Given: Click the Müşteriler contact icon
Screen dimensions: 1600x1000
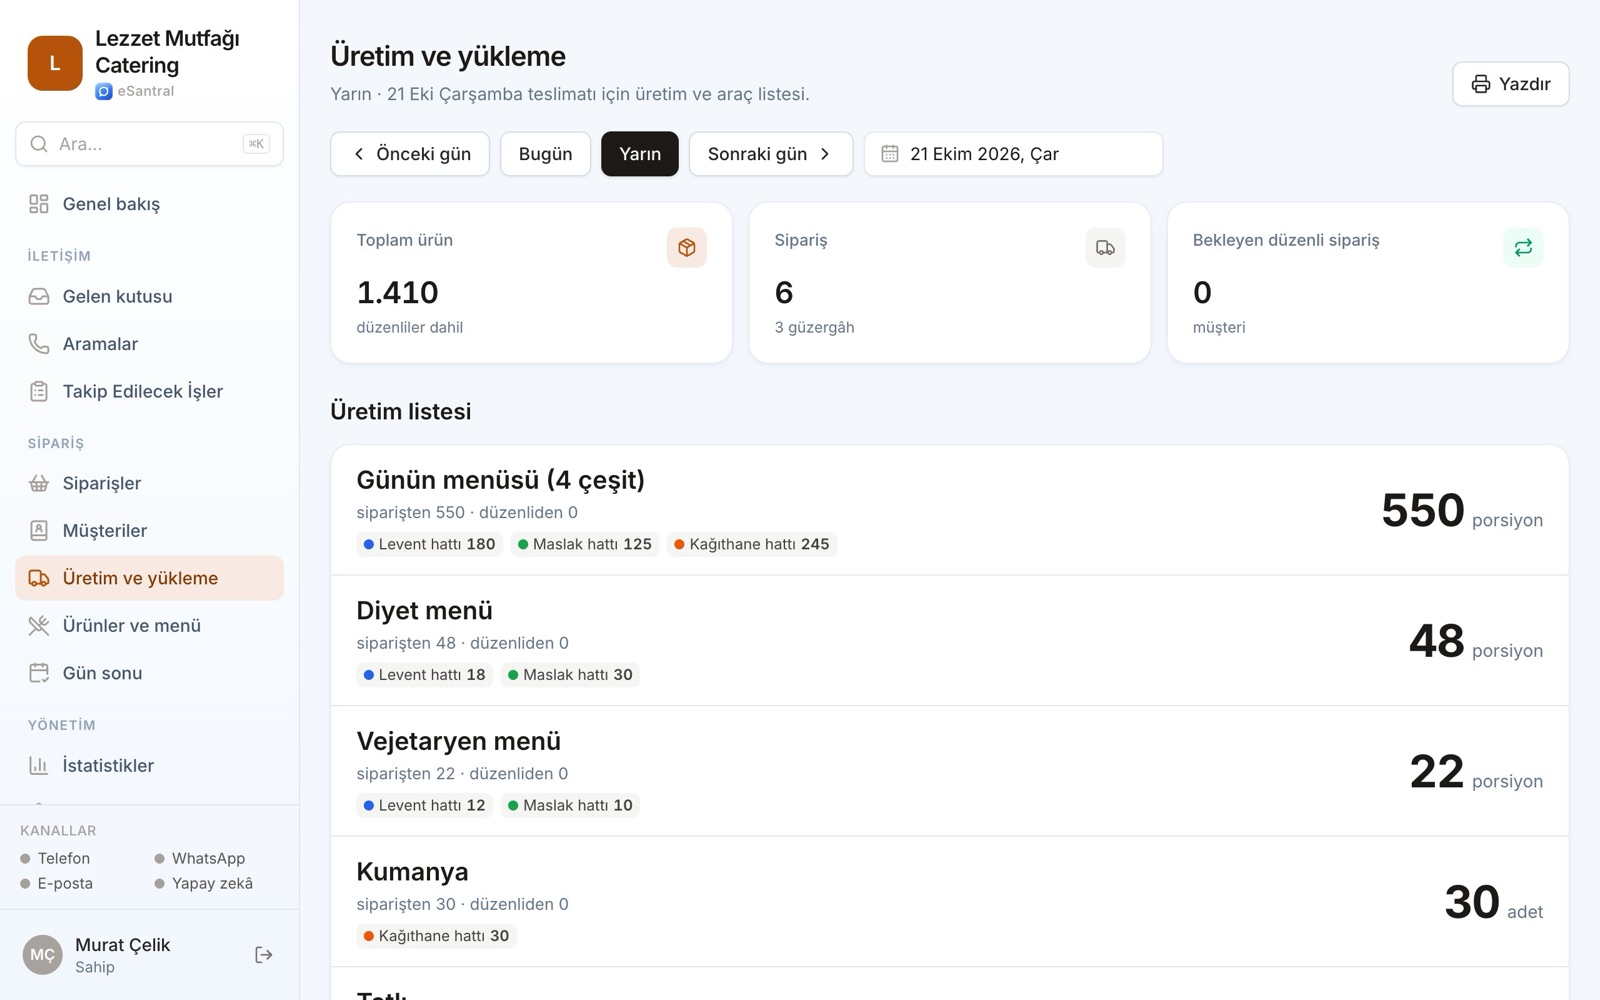Looking at the screenshot, I should point(39,531).
